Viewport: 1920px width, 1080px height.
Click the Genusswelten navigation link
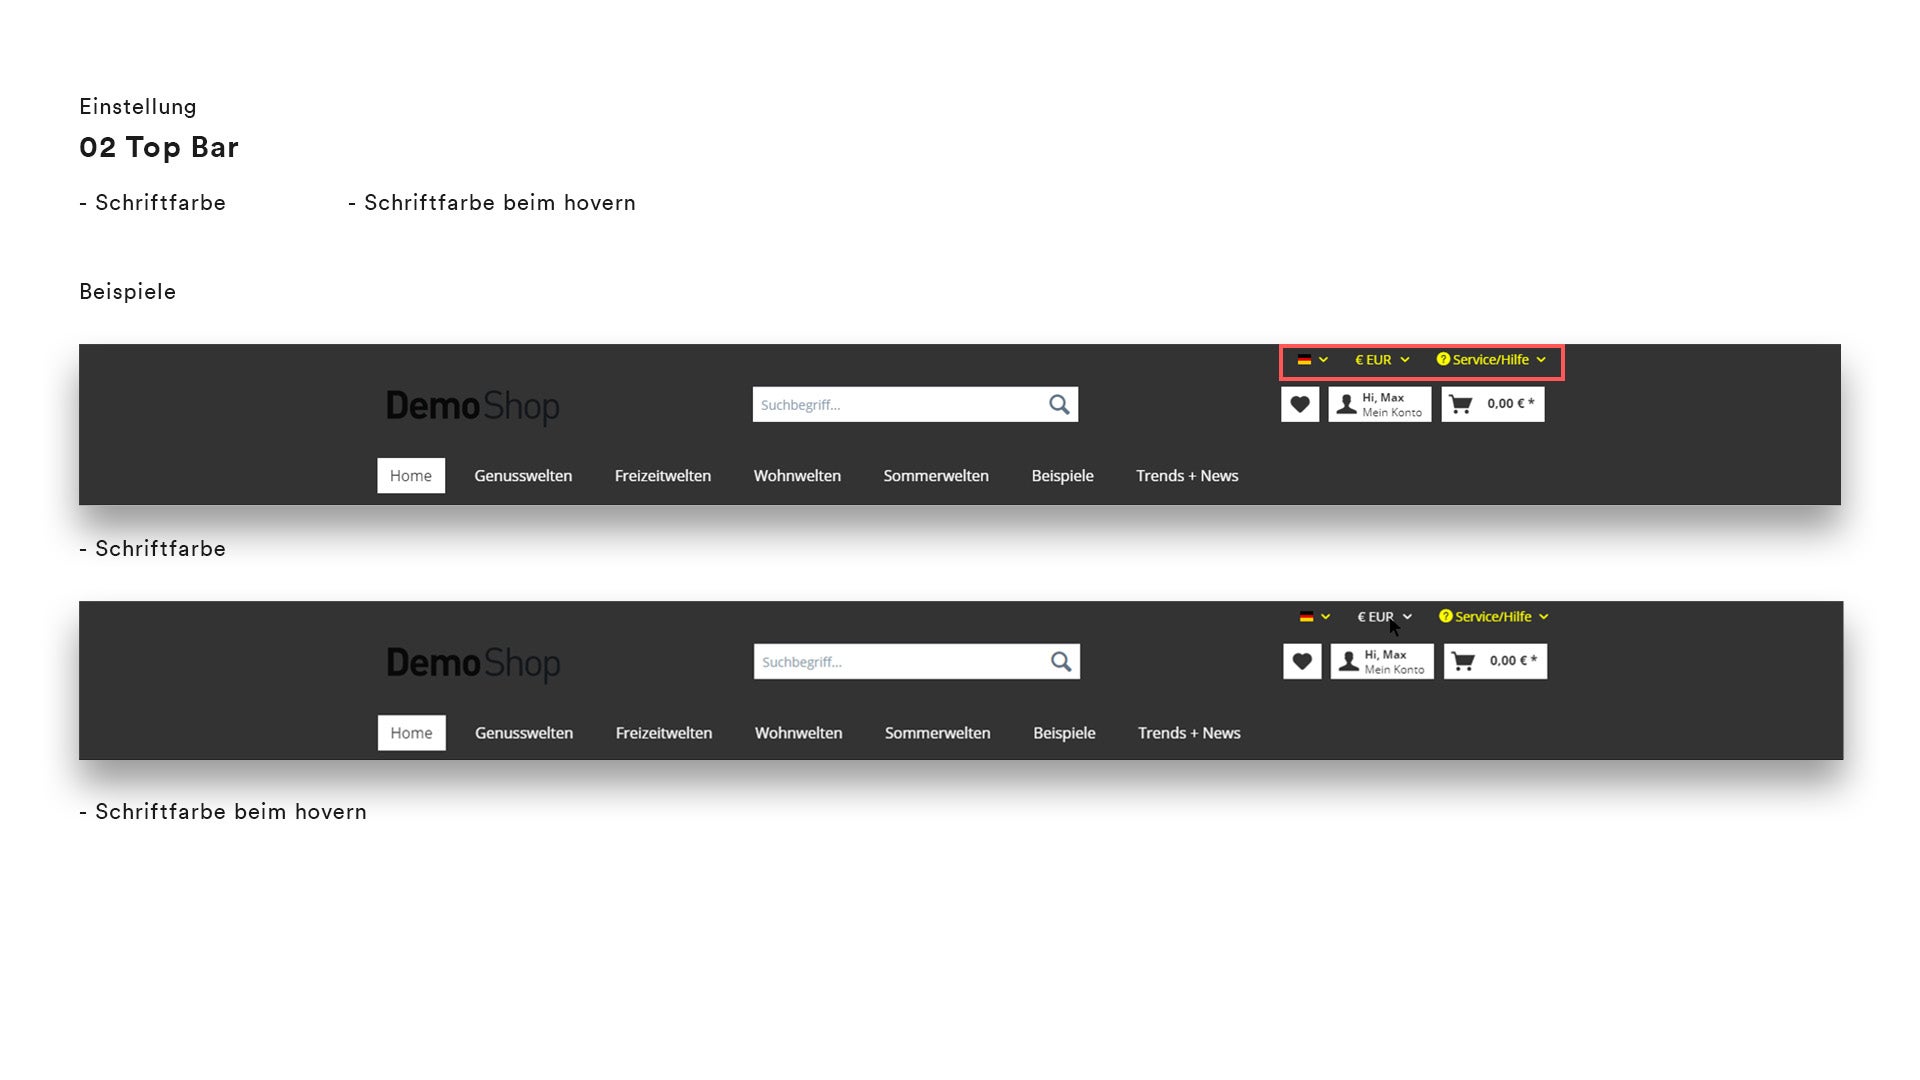coord(522,475)
